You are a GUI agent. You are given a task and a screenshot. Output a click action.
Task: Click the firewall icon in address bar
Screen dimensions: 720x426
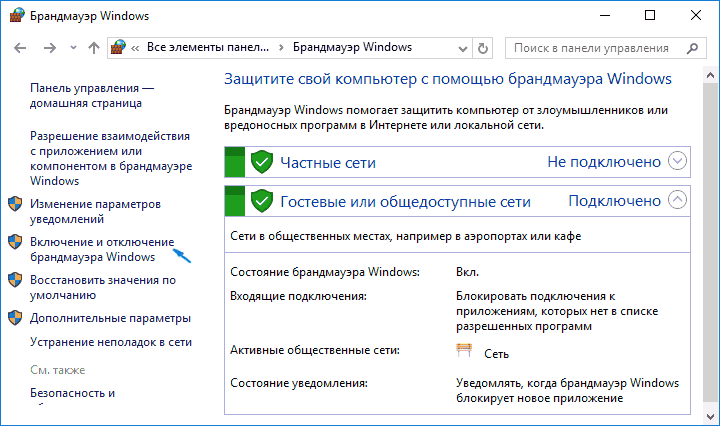click(118, 47)
